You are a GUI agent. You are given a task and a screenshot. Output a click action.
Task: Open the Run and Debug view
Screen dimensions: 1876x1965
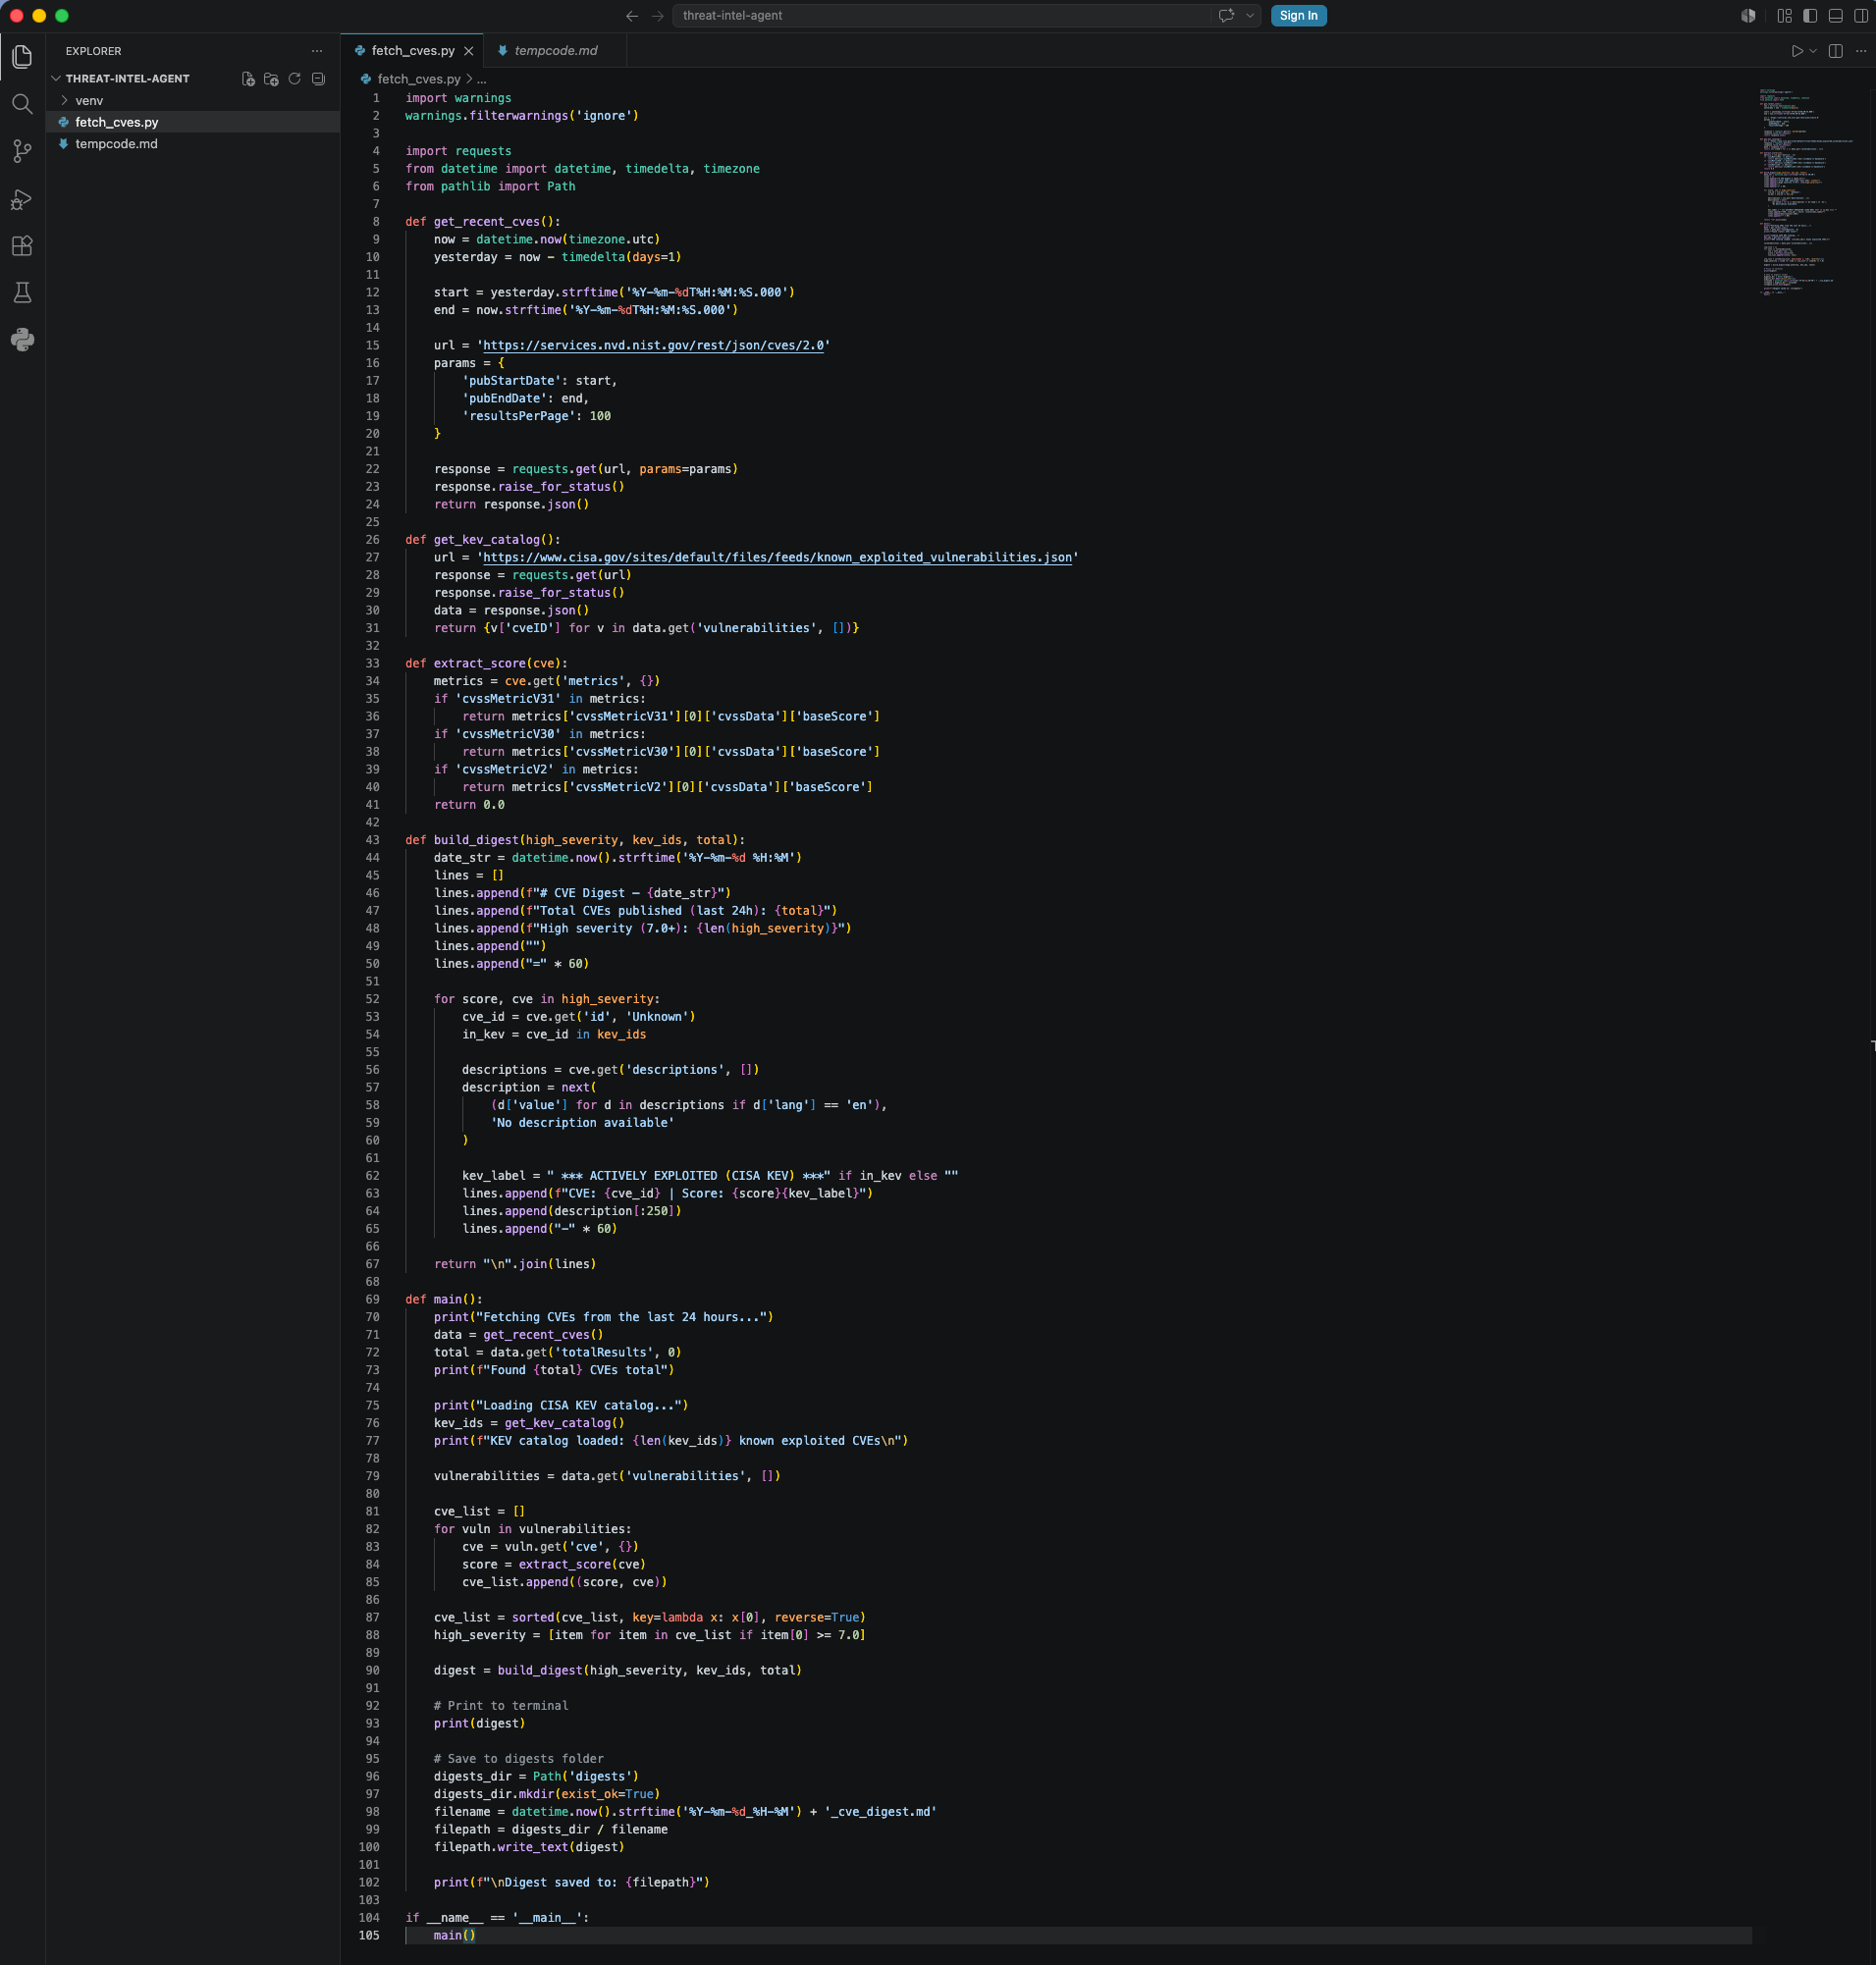point(22,199)
